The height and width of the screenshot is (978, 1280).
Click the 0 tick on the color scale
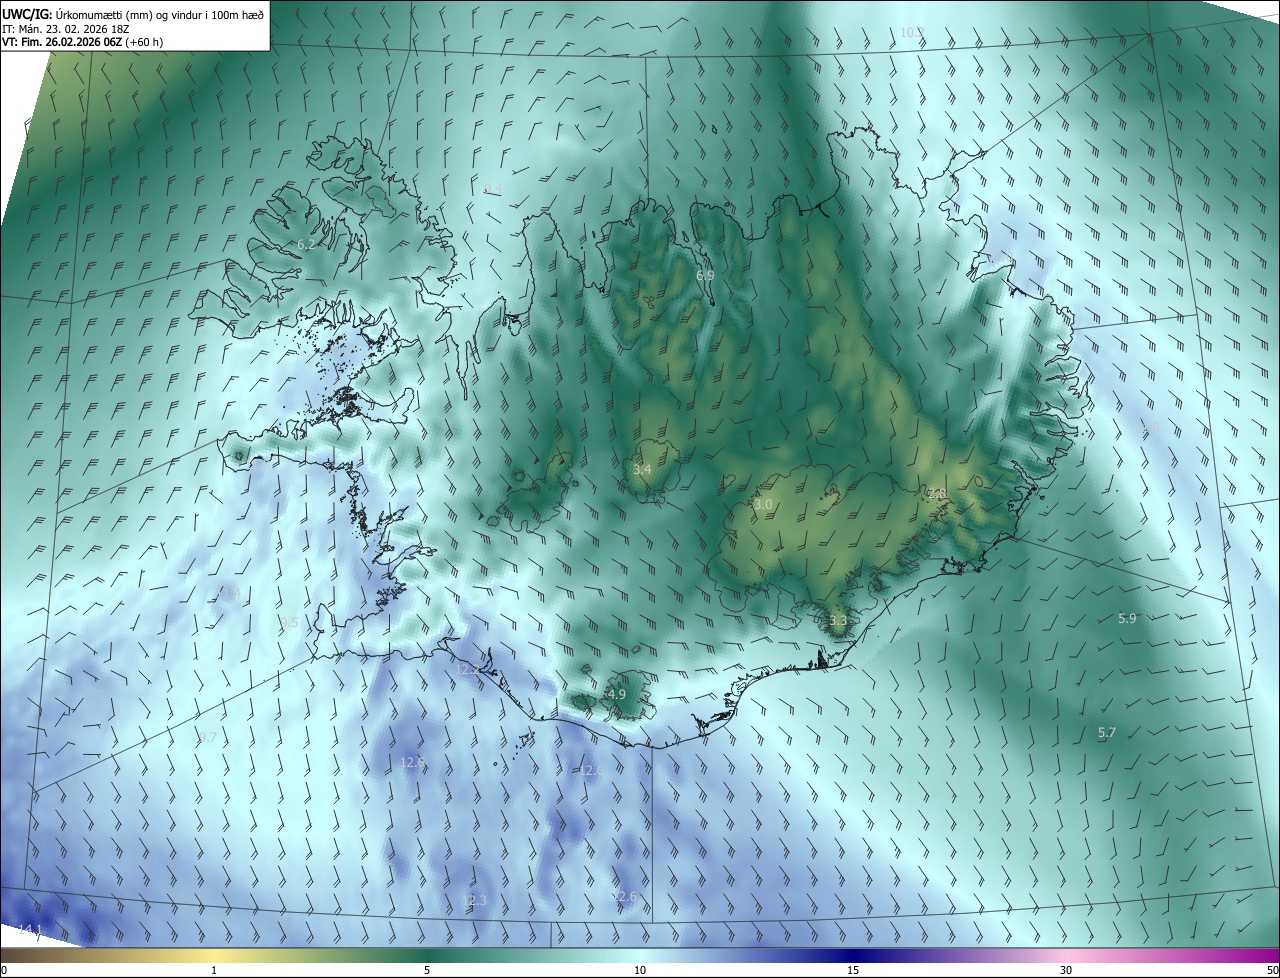coord(4,970)
